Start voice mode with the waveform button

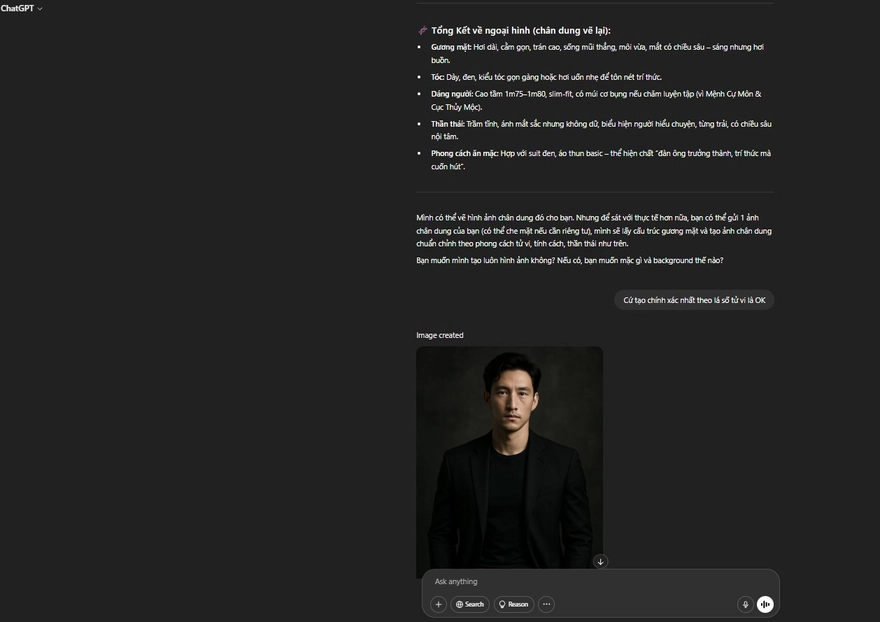(765, 604)
